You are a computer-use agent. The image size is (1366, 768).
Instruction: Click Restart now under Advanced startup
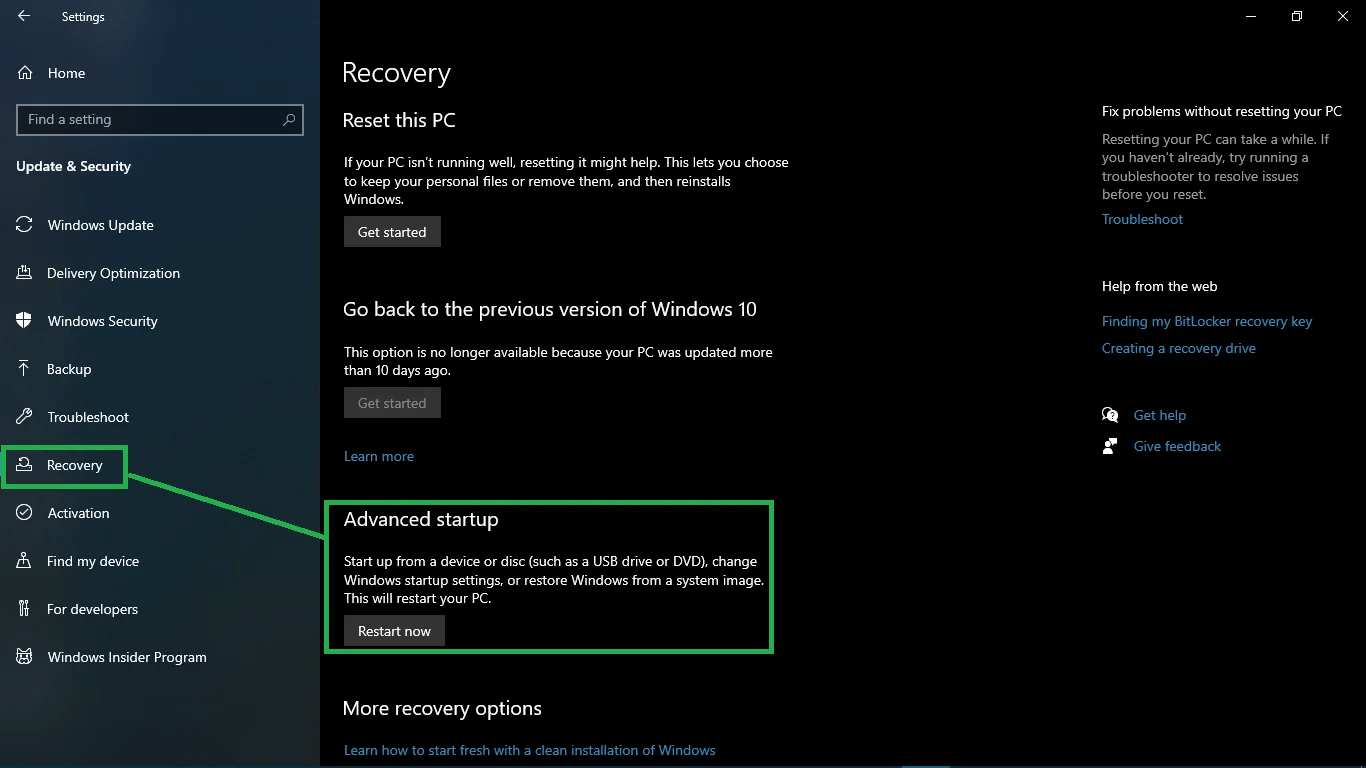click(394, 631)
